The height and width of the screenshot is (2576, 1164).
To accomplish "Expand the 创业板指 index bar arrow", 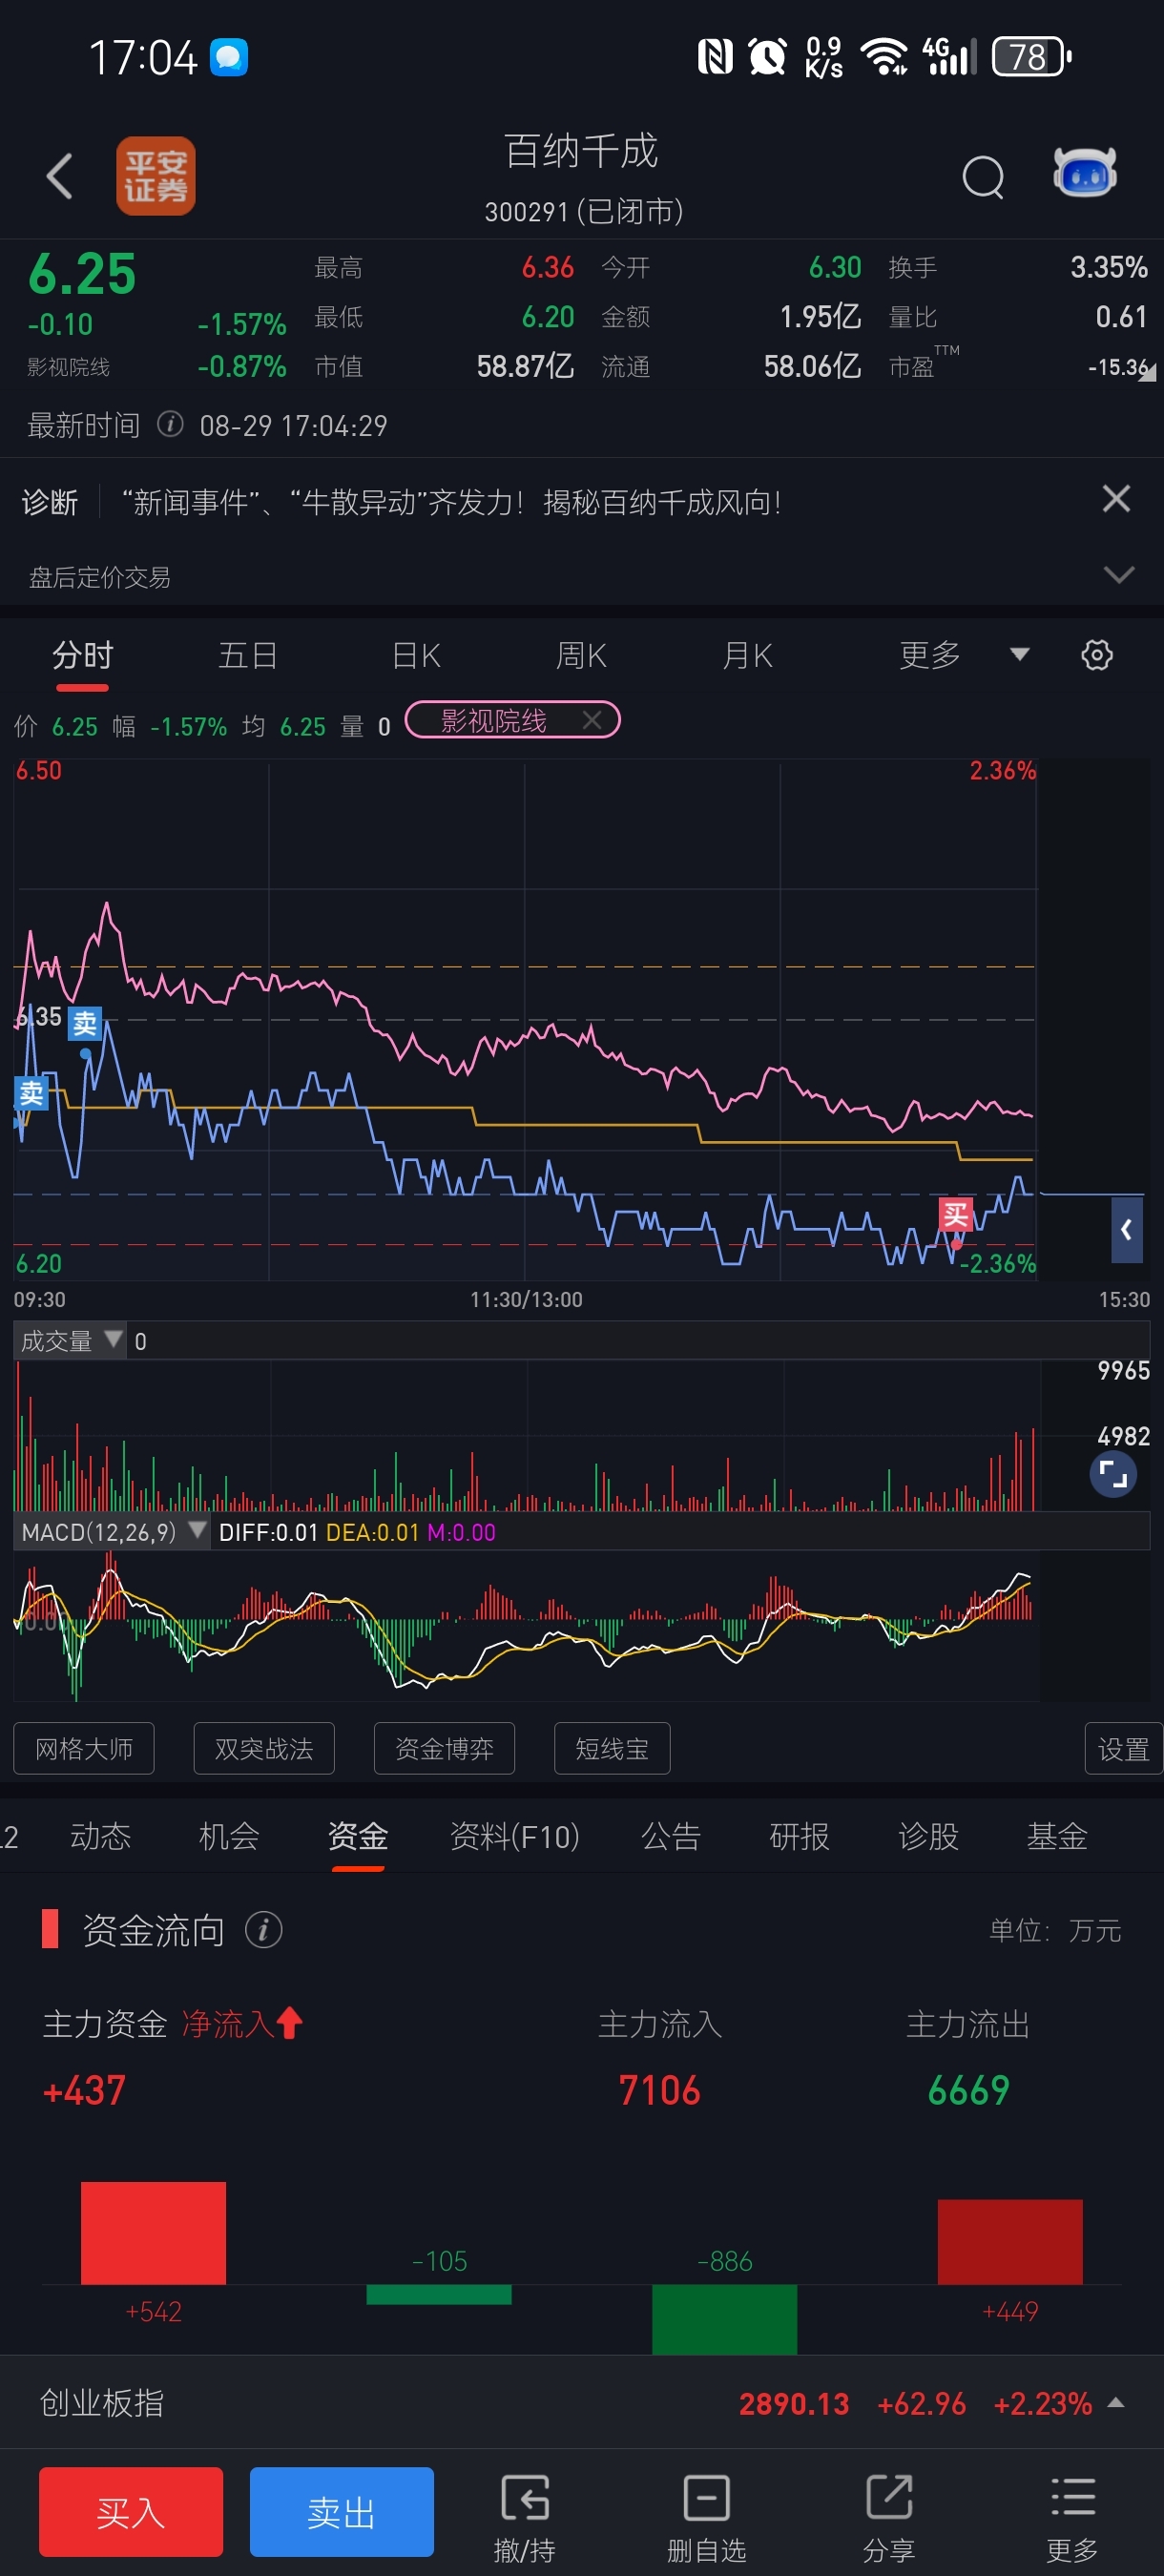I will coord(1117,2403).
